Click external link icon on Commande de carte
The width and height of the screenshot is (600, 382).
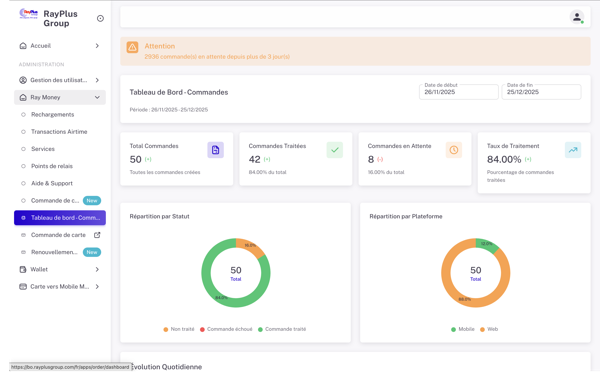click(x=97, y=235)
